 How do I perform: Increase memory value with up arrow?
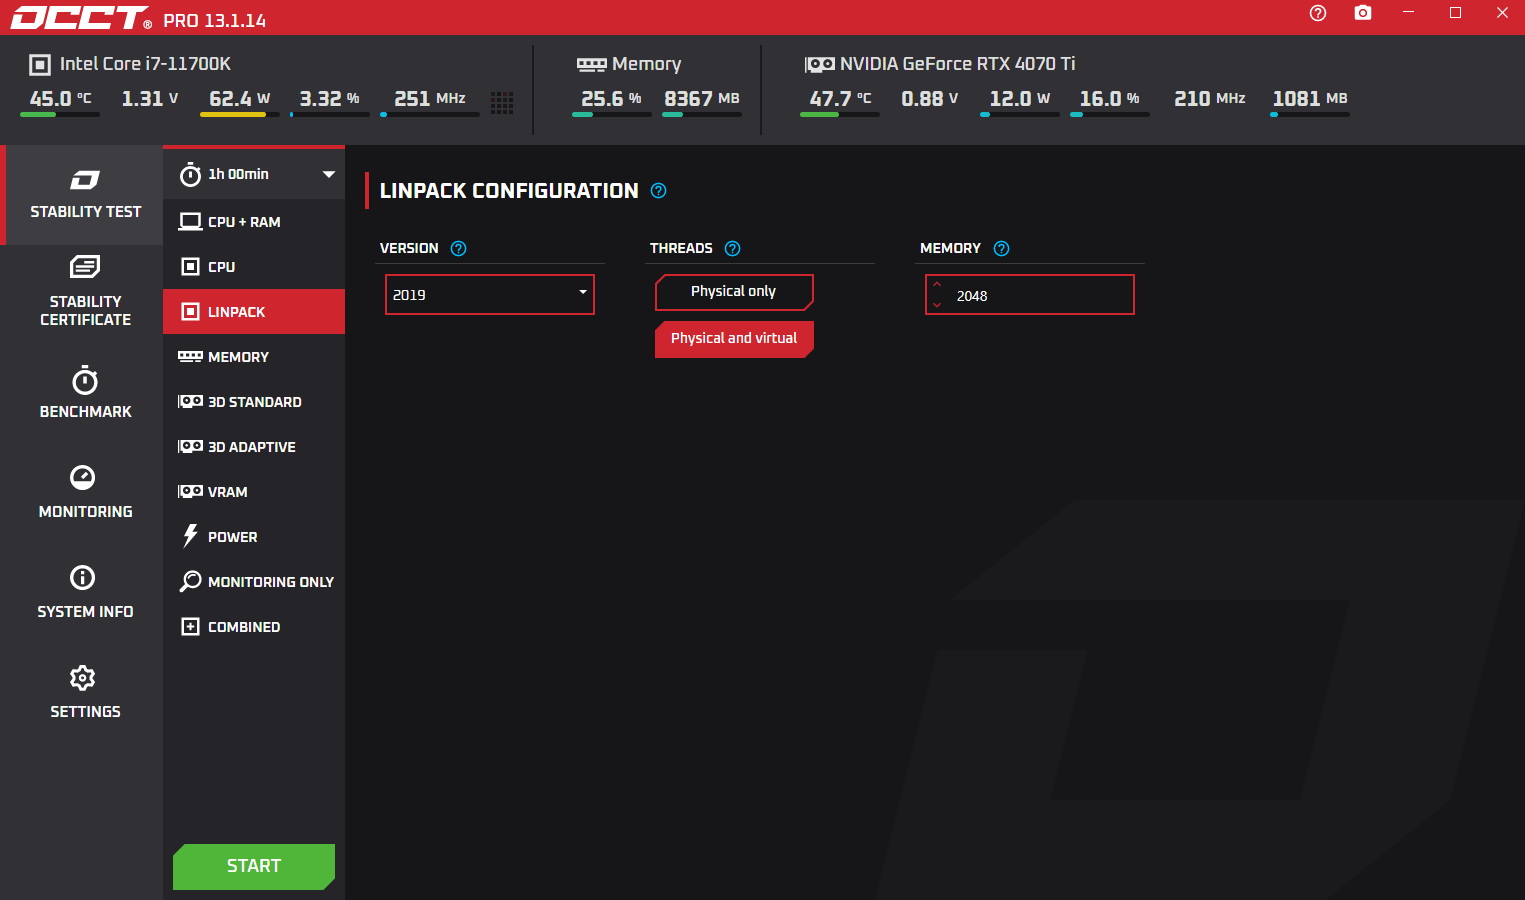[937, 285]
